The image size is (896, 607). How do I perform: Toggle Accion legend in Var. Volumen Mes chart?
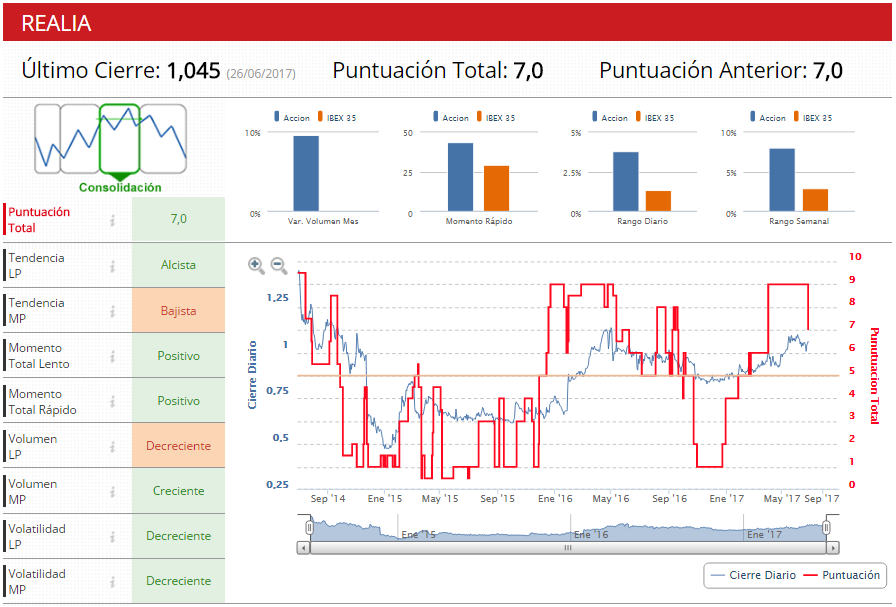(291, 117)
